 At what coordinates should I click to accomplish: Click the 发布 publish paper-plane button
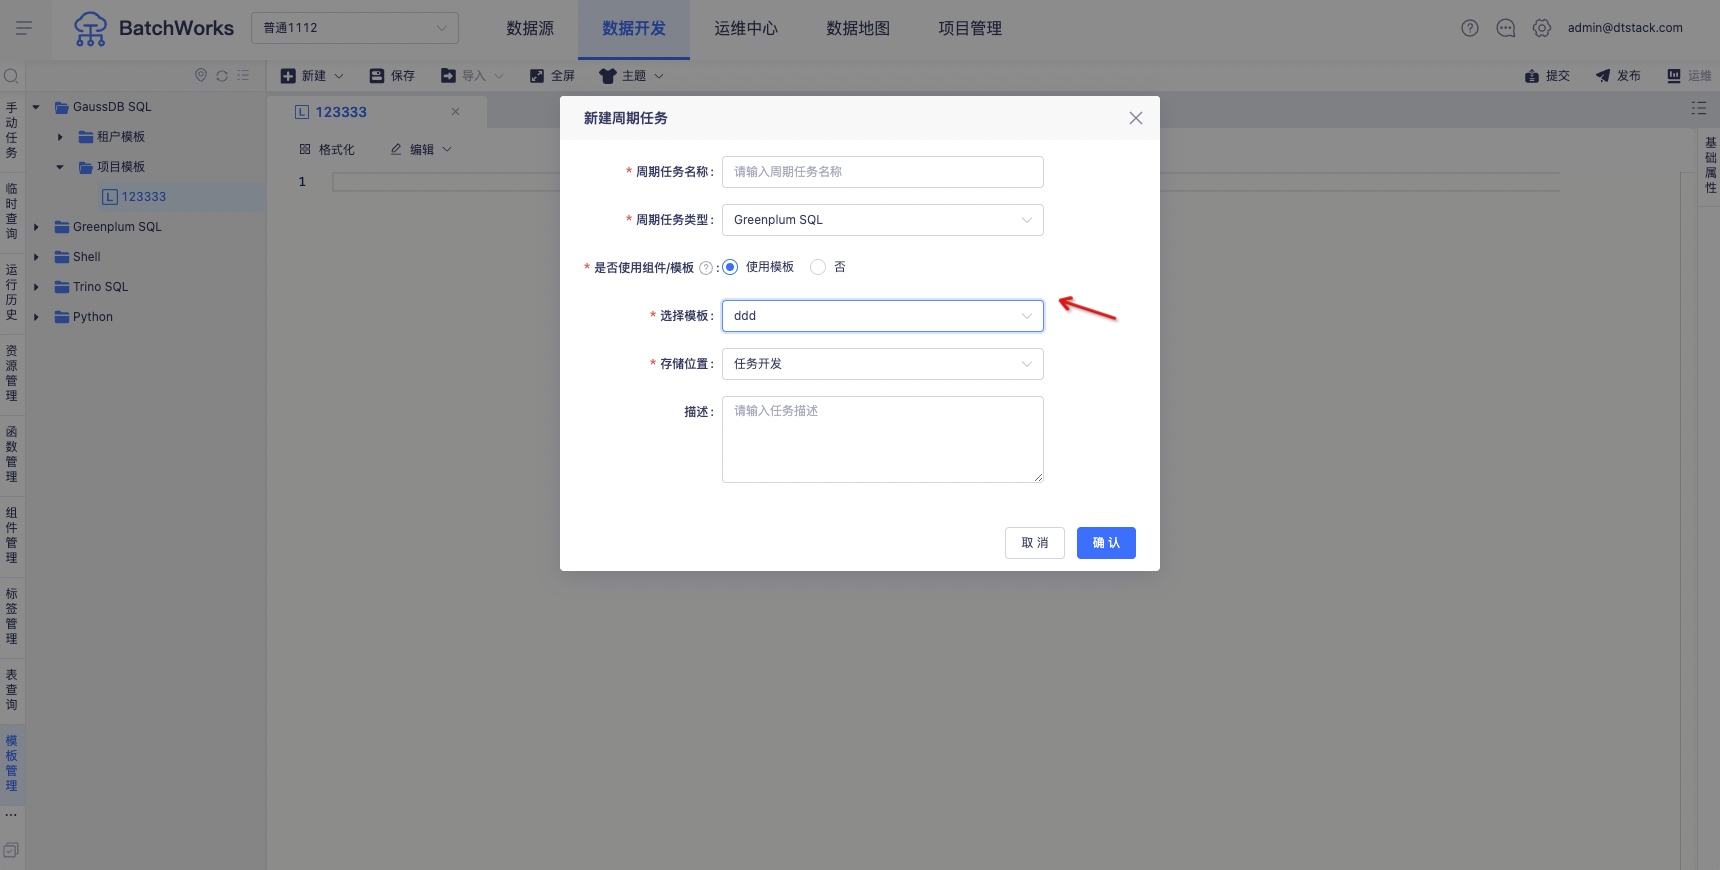pos(1618,76)
